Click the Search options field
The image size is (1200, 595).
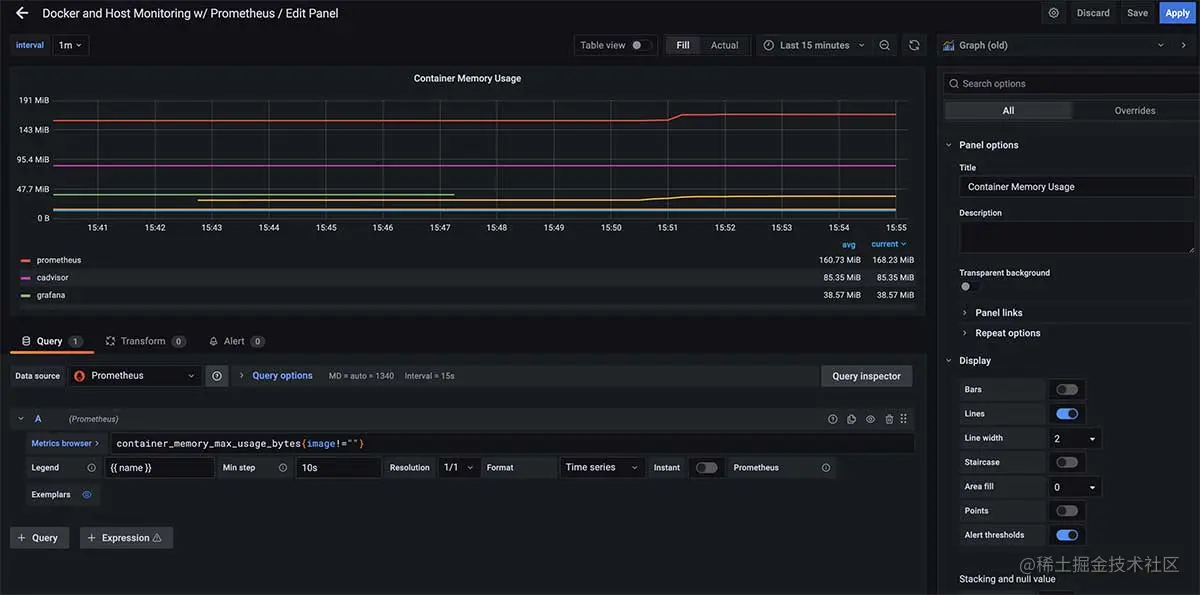click(1070, 84)
